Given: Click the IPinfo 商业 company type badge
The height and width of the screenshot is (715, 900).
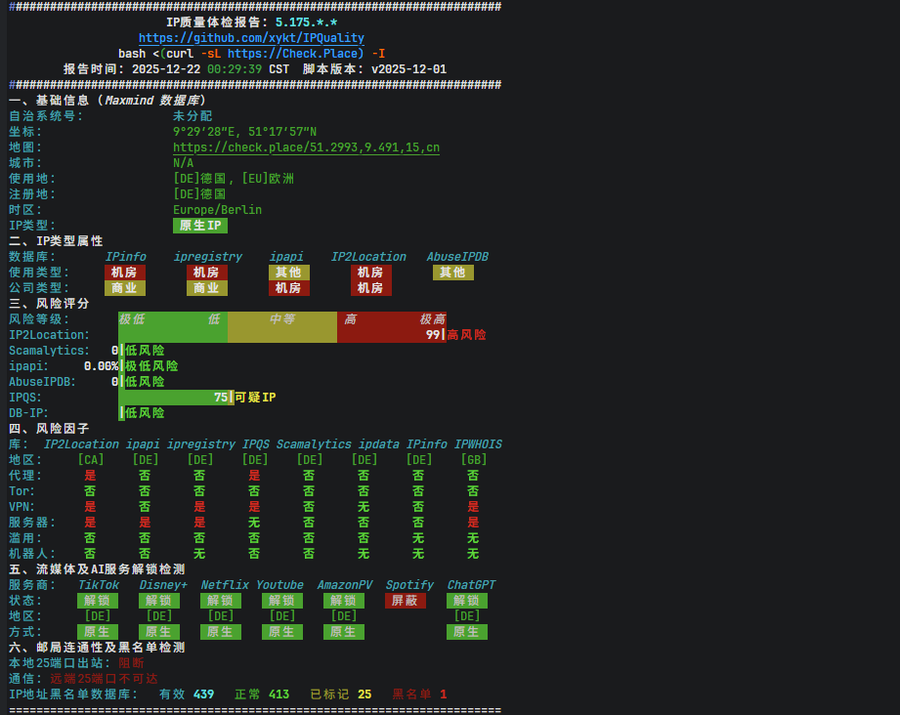Looking at the screenshot, I should [125, 288].
